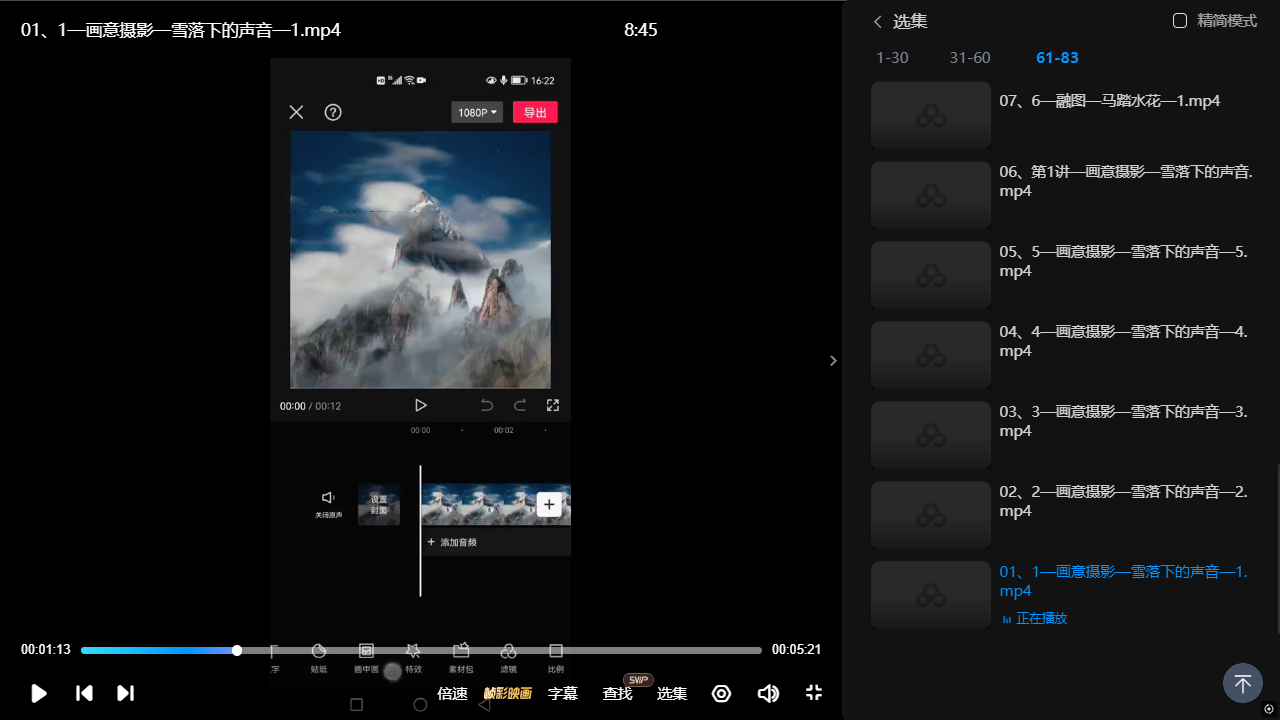Skip to the next video

click(125, 693)
